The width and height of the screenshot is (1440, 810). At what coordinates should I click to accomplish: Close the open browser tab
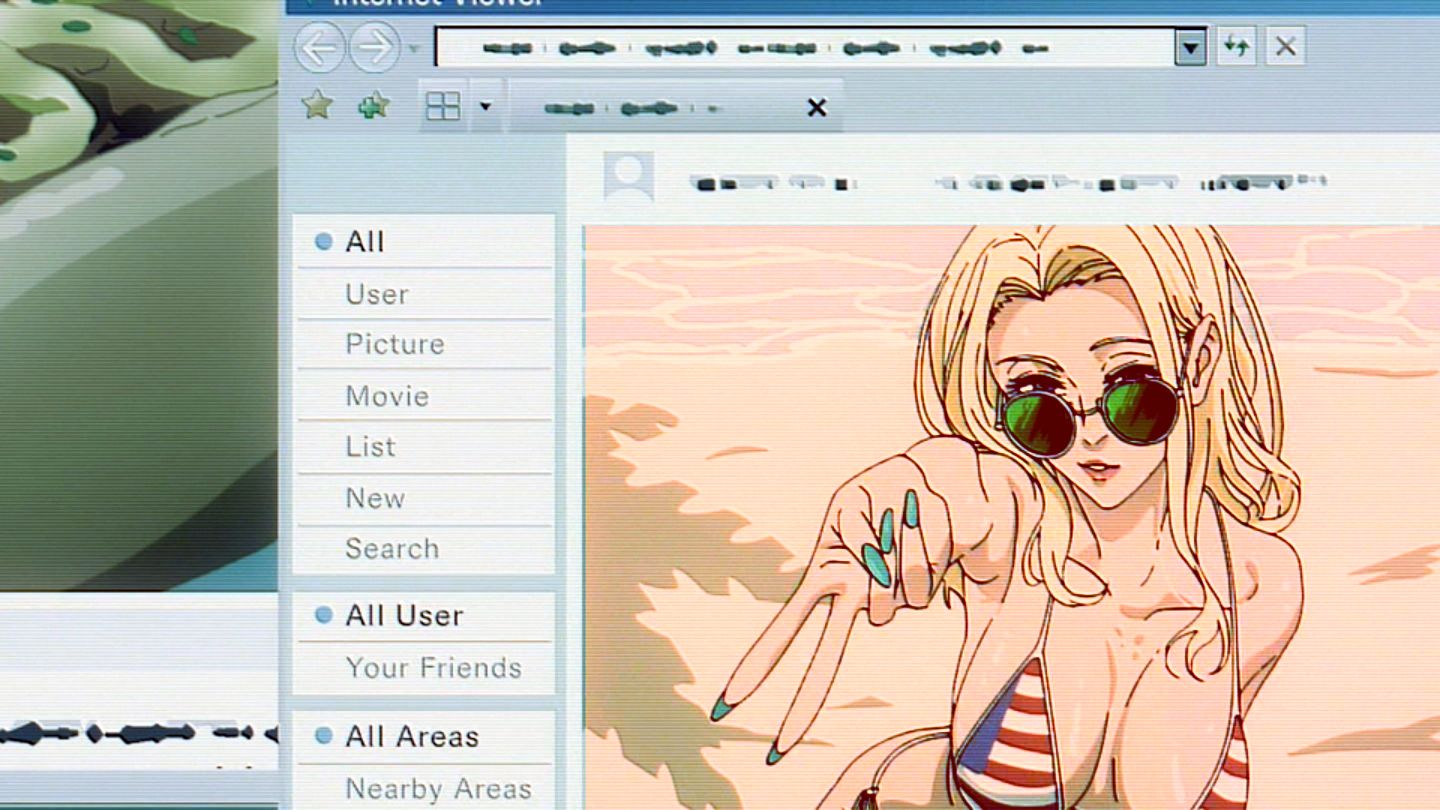pos(817,108)
